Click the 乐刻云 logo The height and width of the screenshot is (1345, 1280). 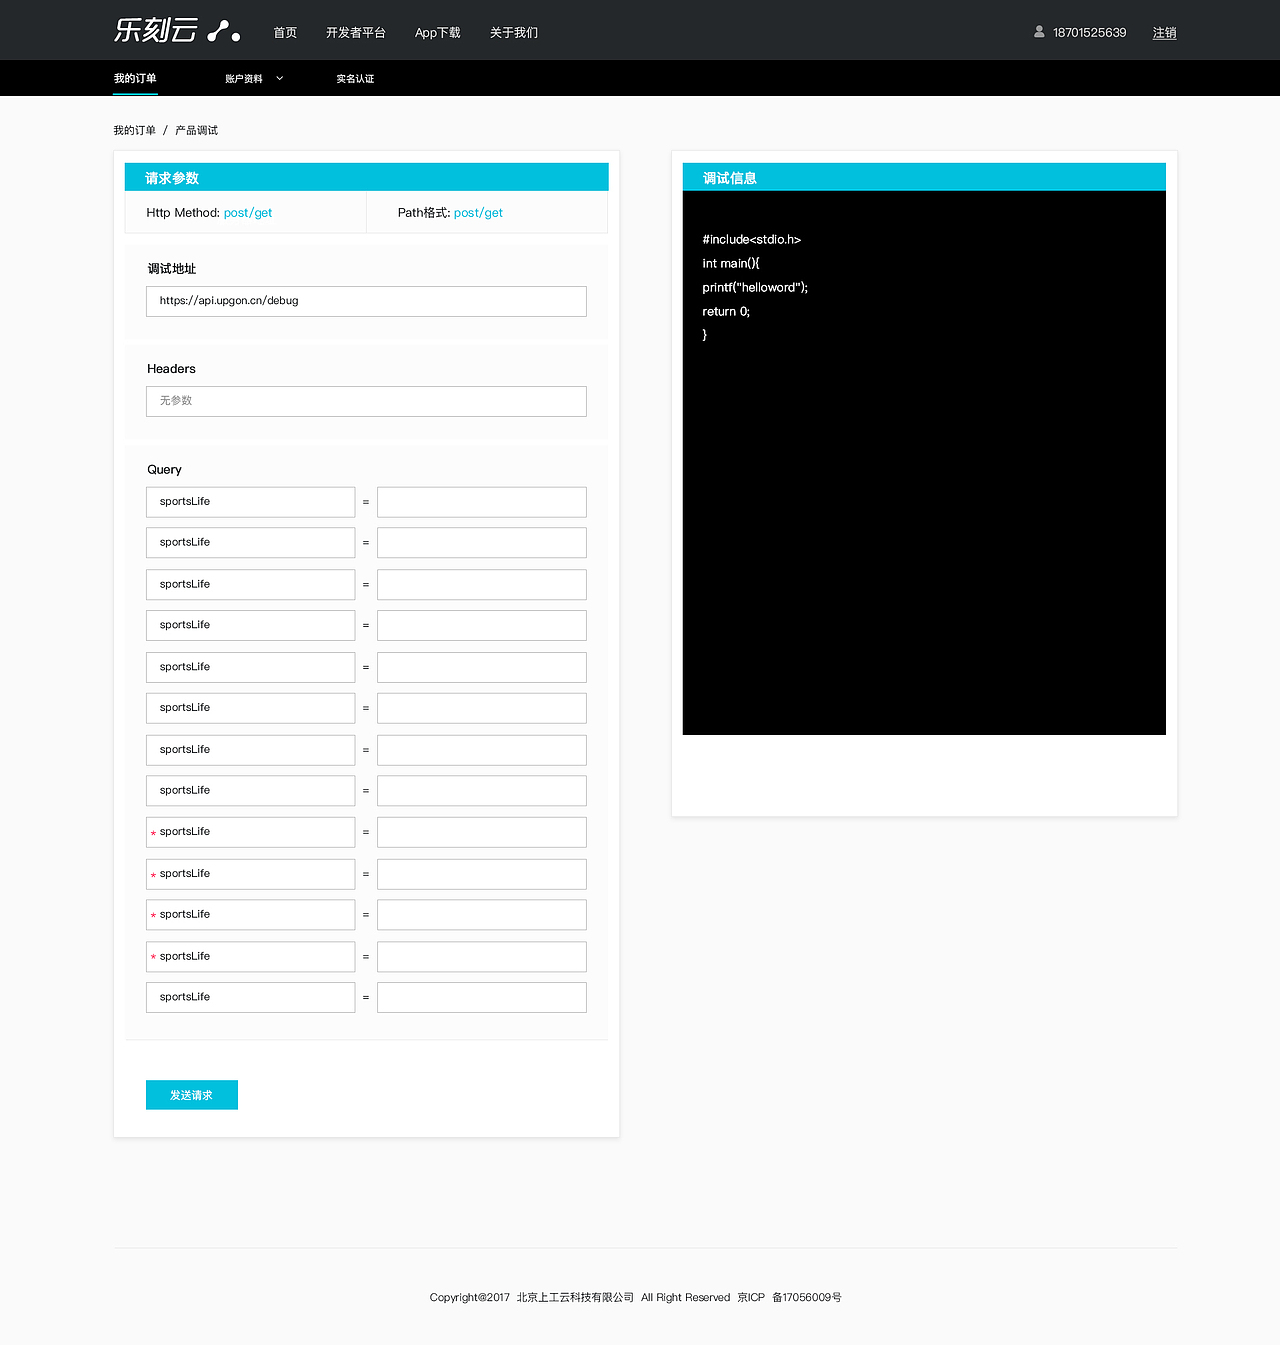(177, 31)
